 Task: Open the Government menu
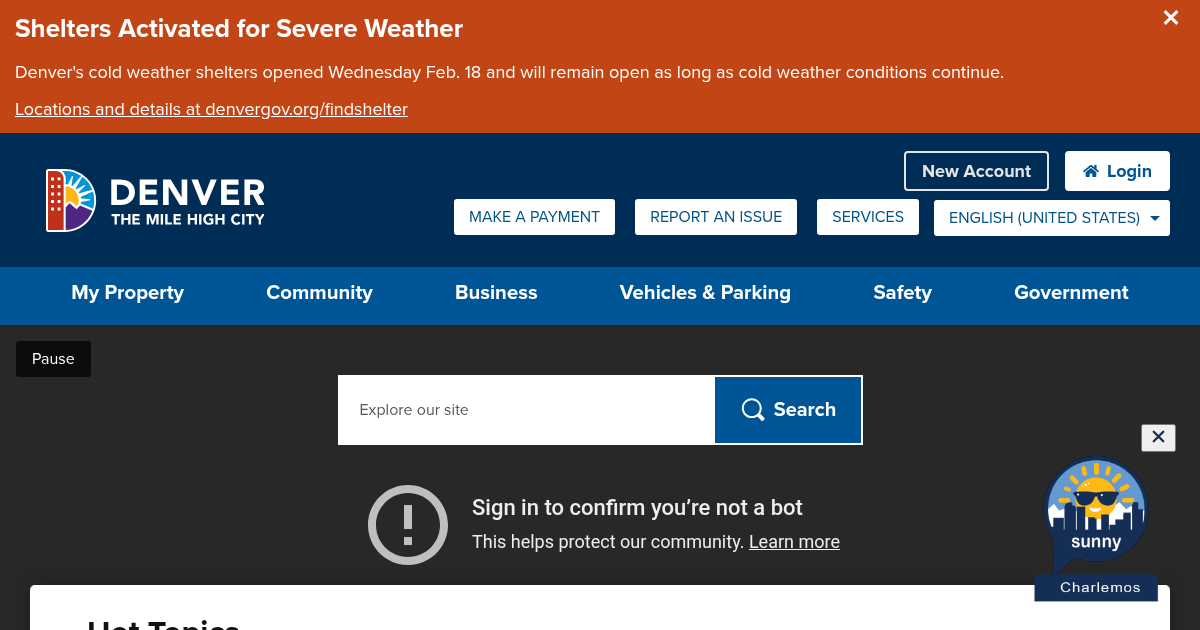tap(1071, 293)
